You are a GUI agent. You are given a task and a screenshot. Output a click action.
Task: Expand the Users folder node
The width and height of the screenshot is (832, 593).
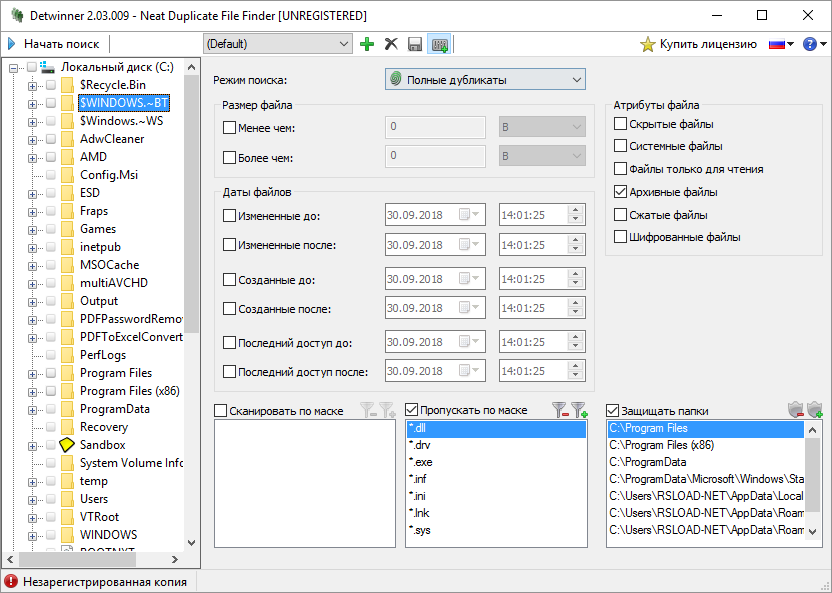click(32, 500)
